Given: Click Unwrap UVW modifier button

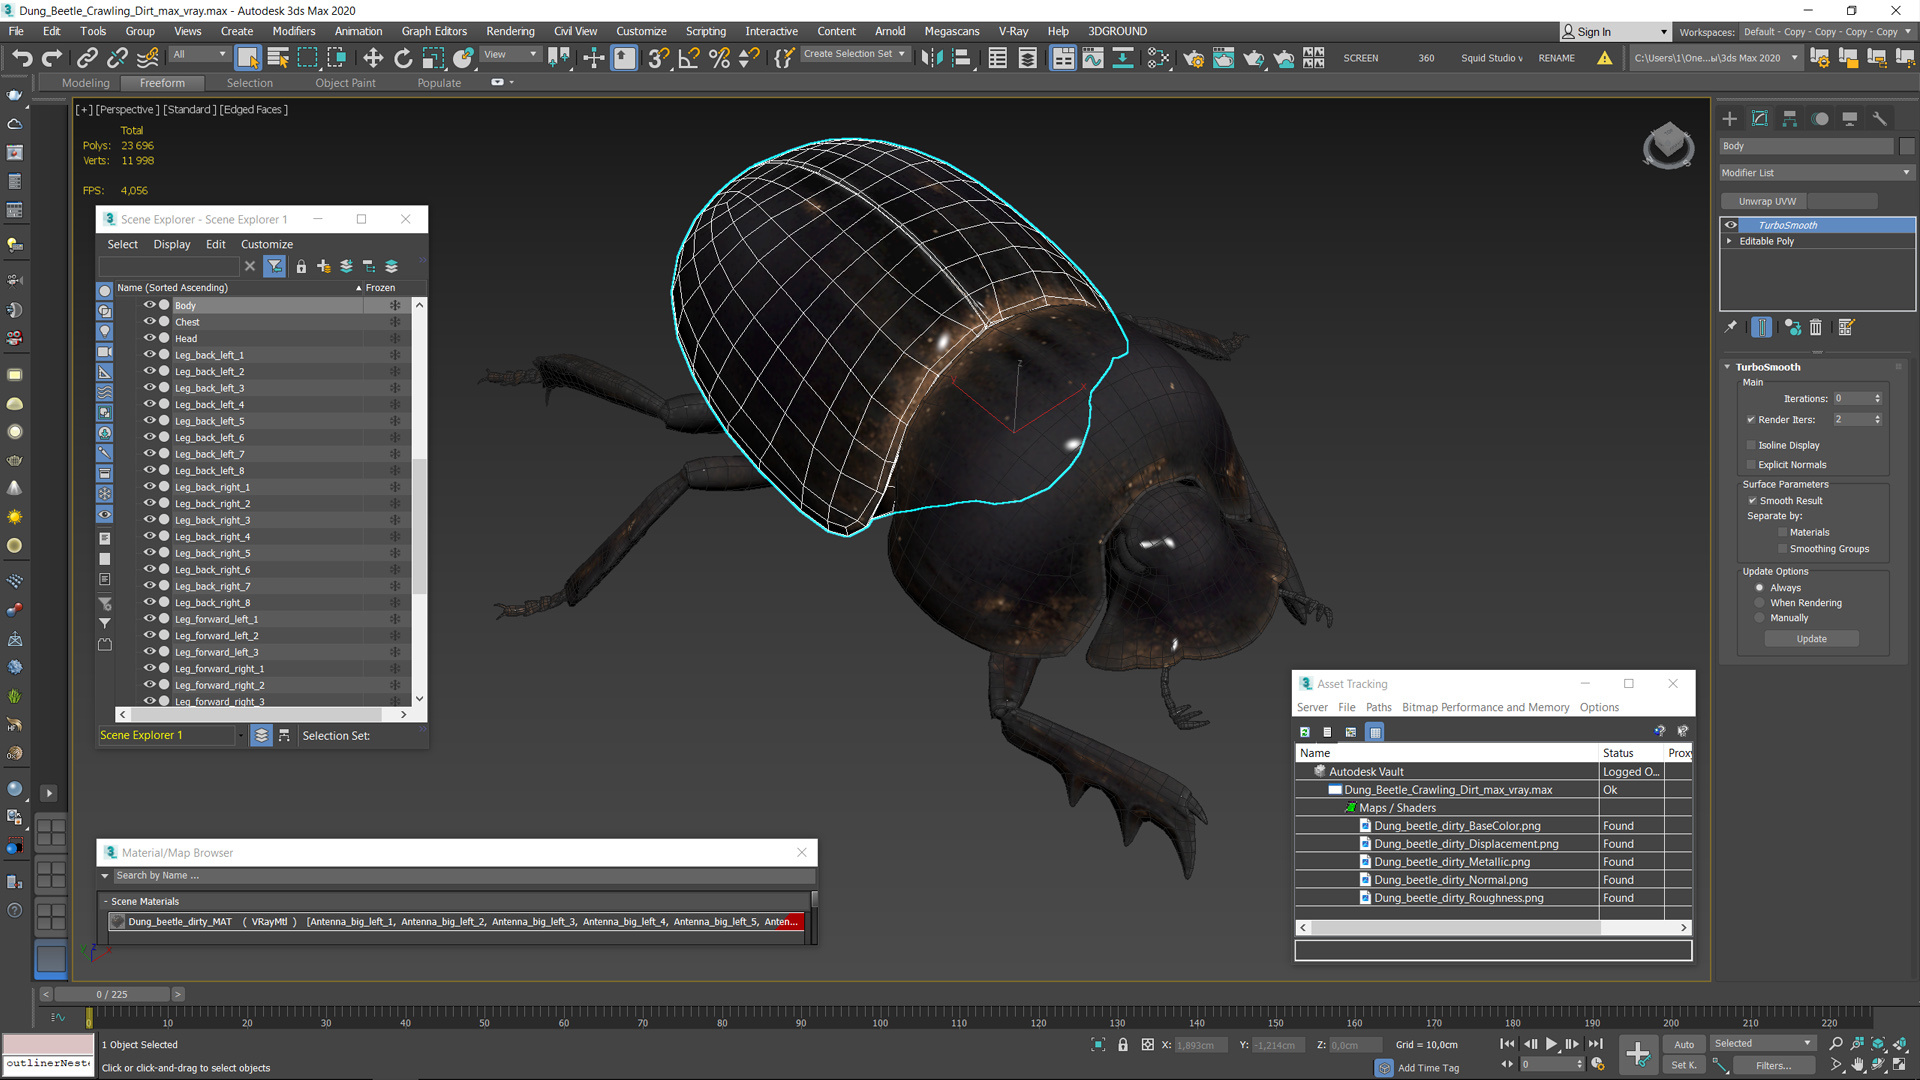Looking at the screenshot, I should click(1768, 201).
